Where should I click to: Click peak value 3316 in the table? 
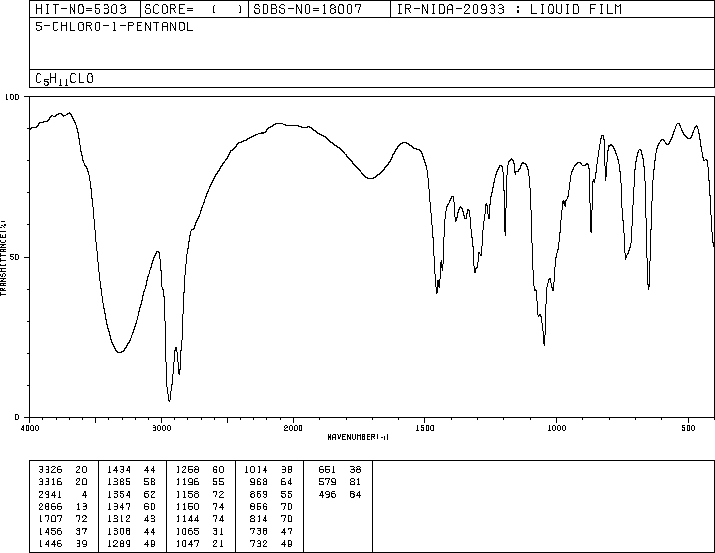point(50,482)
